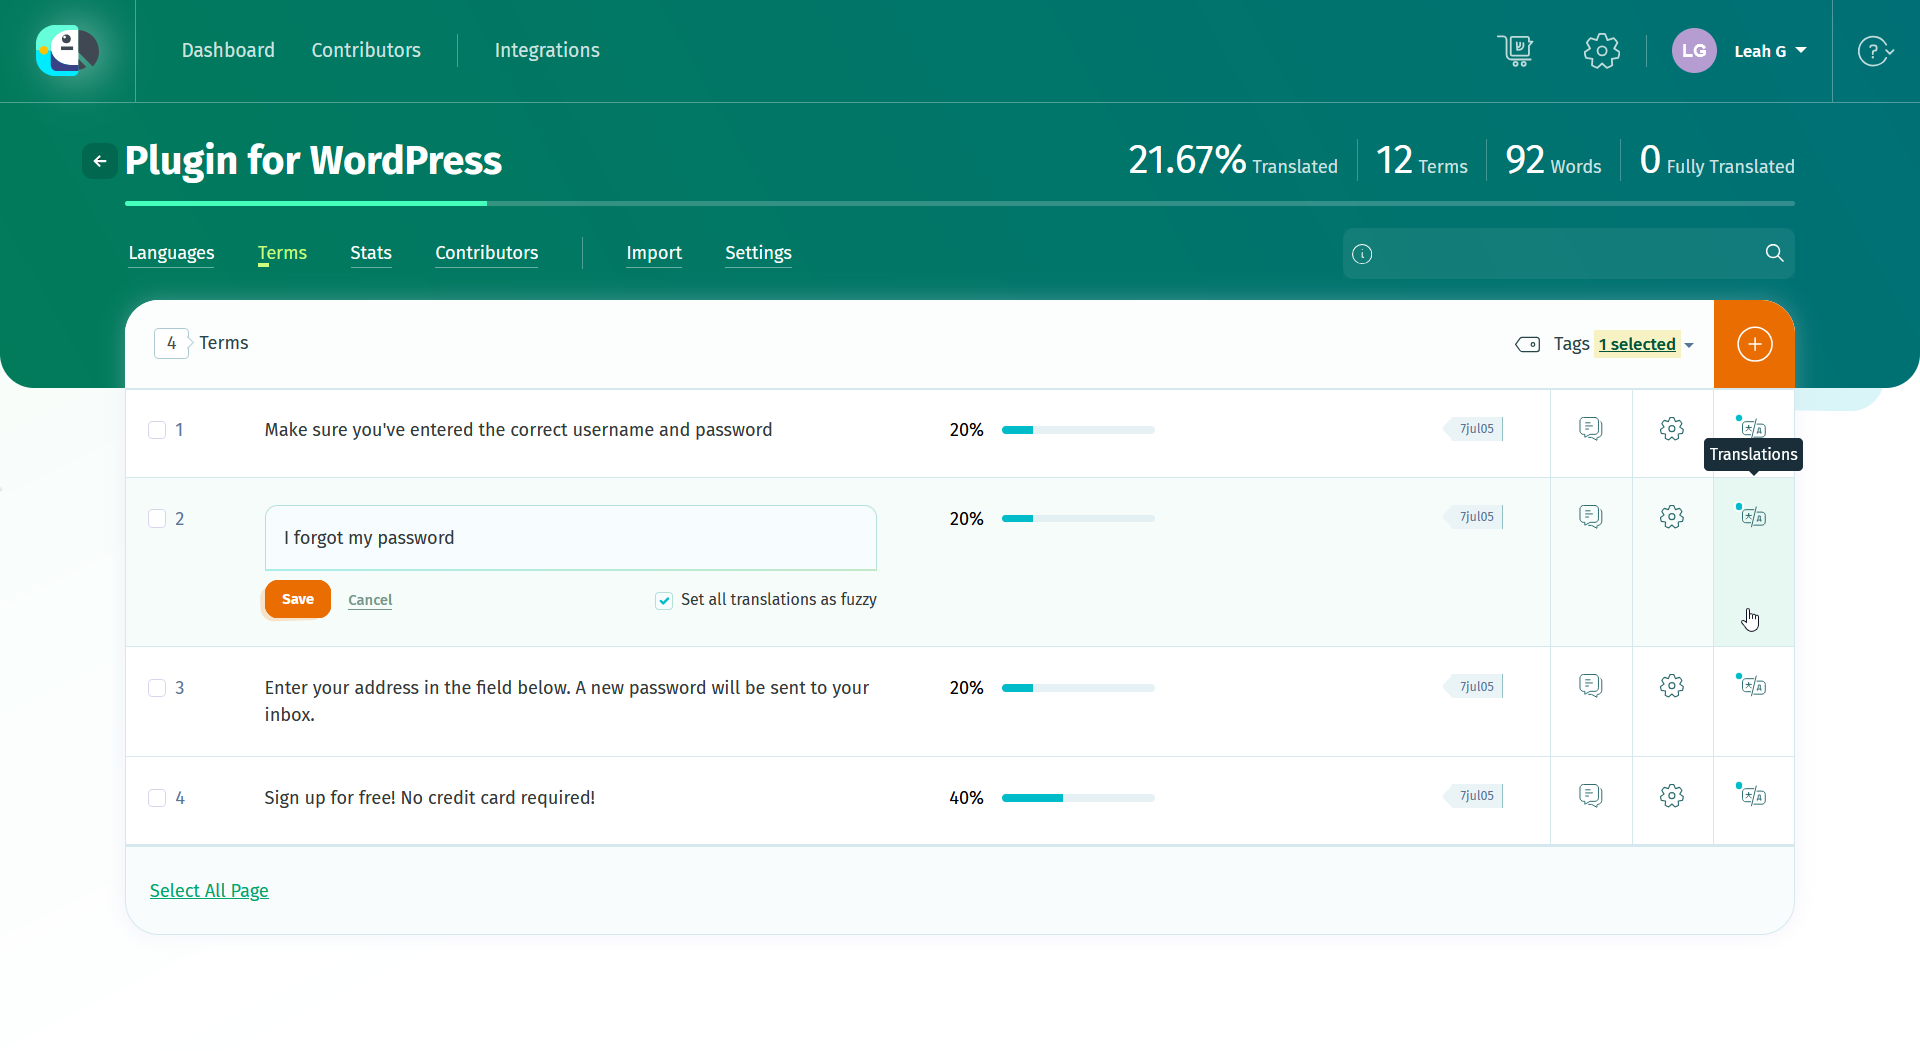
Task: Click the 20% progress bar of term 1
Action: pyautogui.click(x=1078, y=430)
